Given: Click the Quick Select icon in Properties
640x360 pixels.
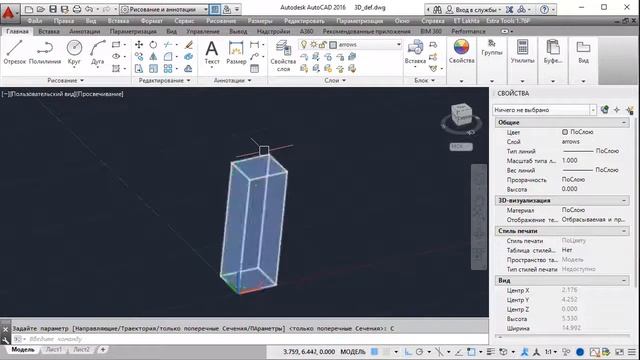Looking at the screenshot, I should (x=630, y=110).
